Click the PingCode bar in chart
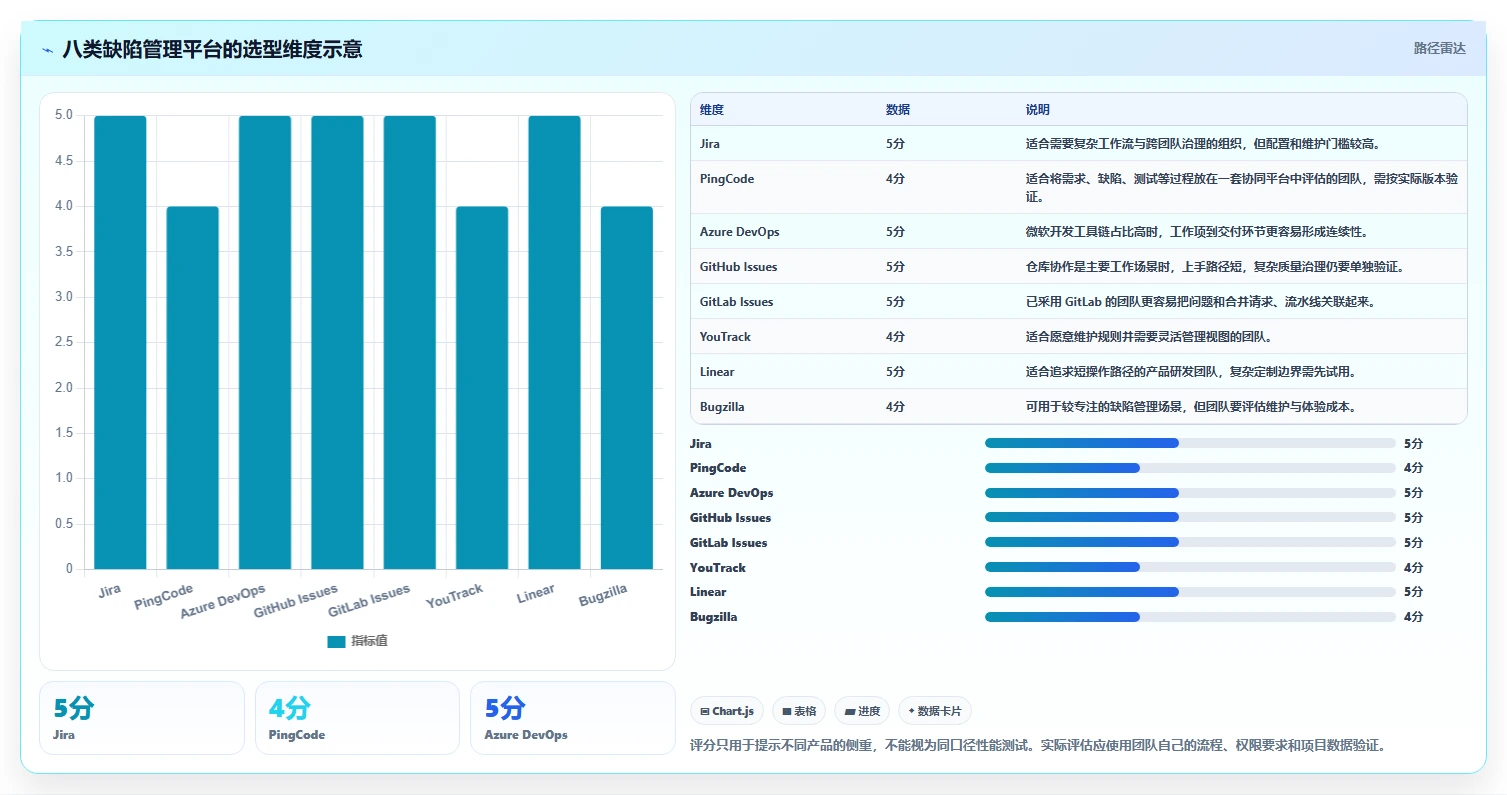 tap(192, 388)
